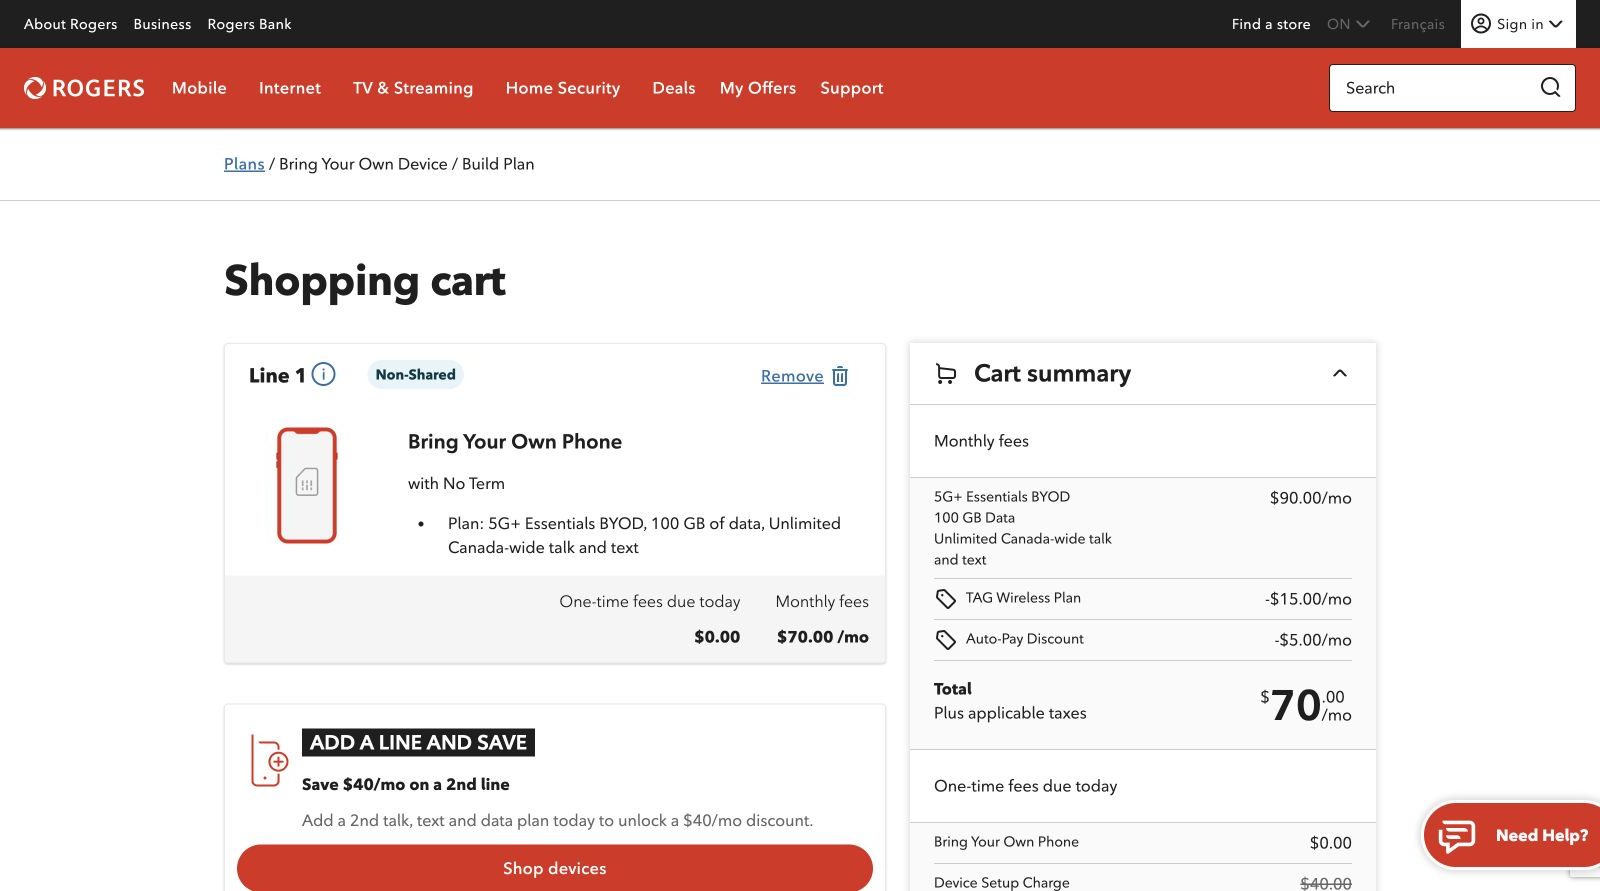Screen dimensions: 1600x891
Task: Open the Internet menu
Action: point(290,88)
